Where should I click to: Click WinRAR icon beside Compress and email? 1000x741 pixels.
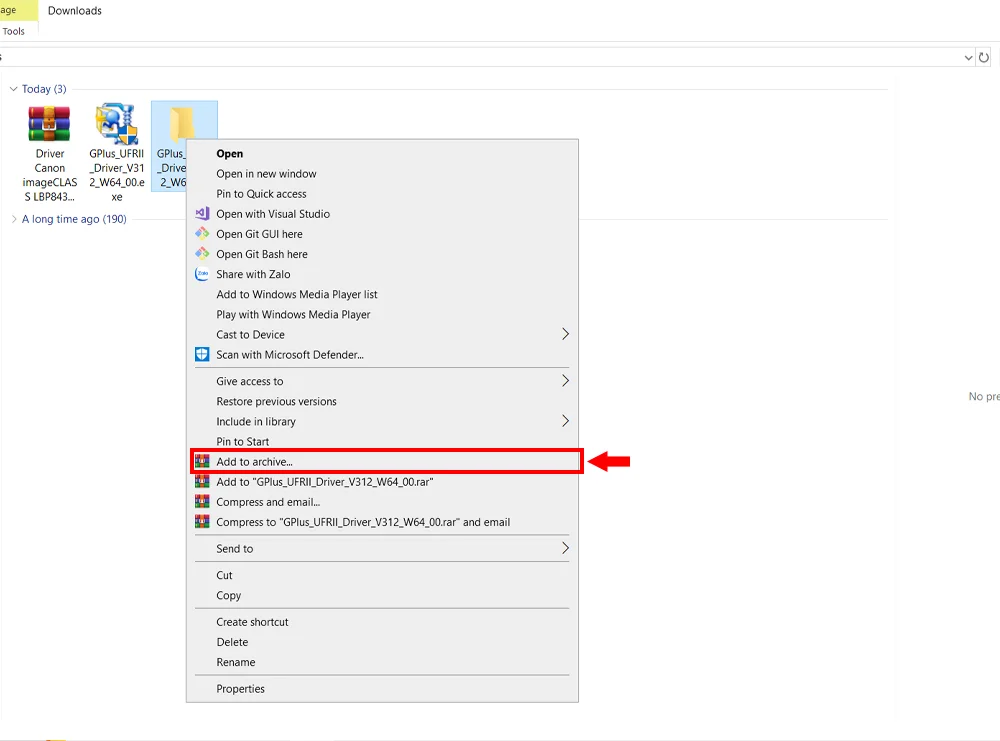click(x=202, y=502)
